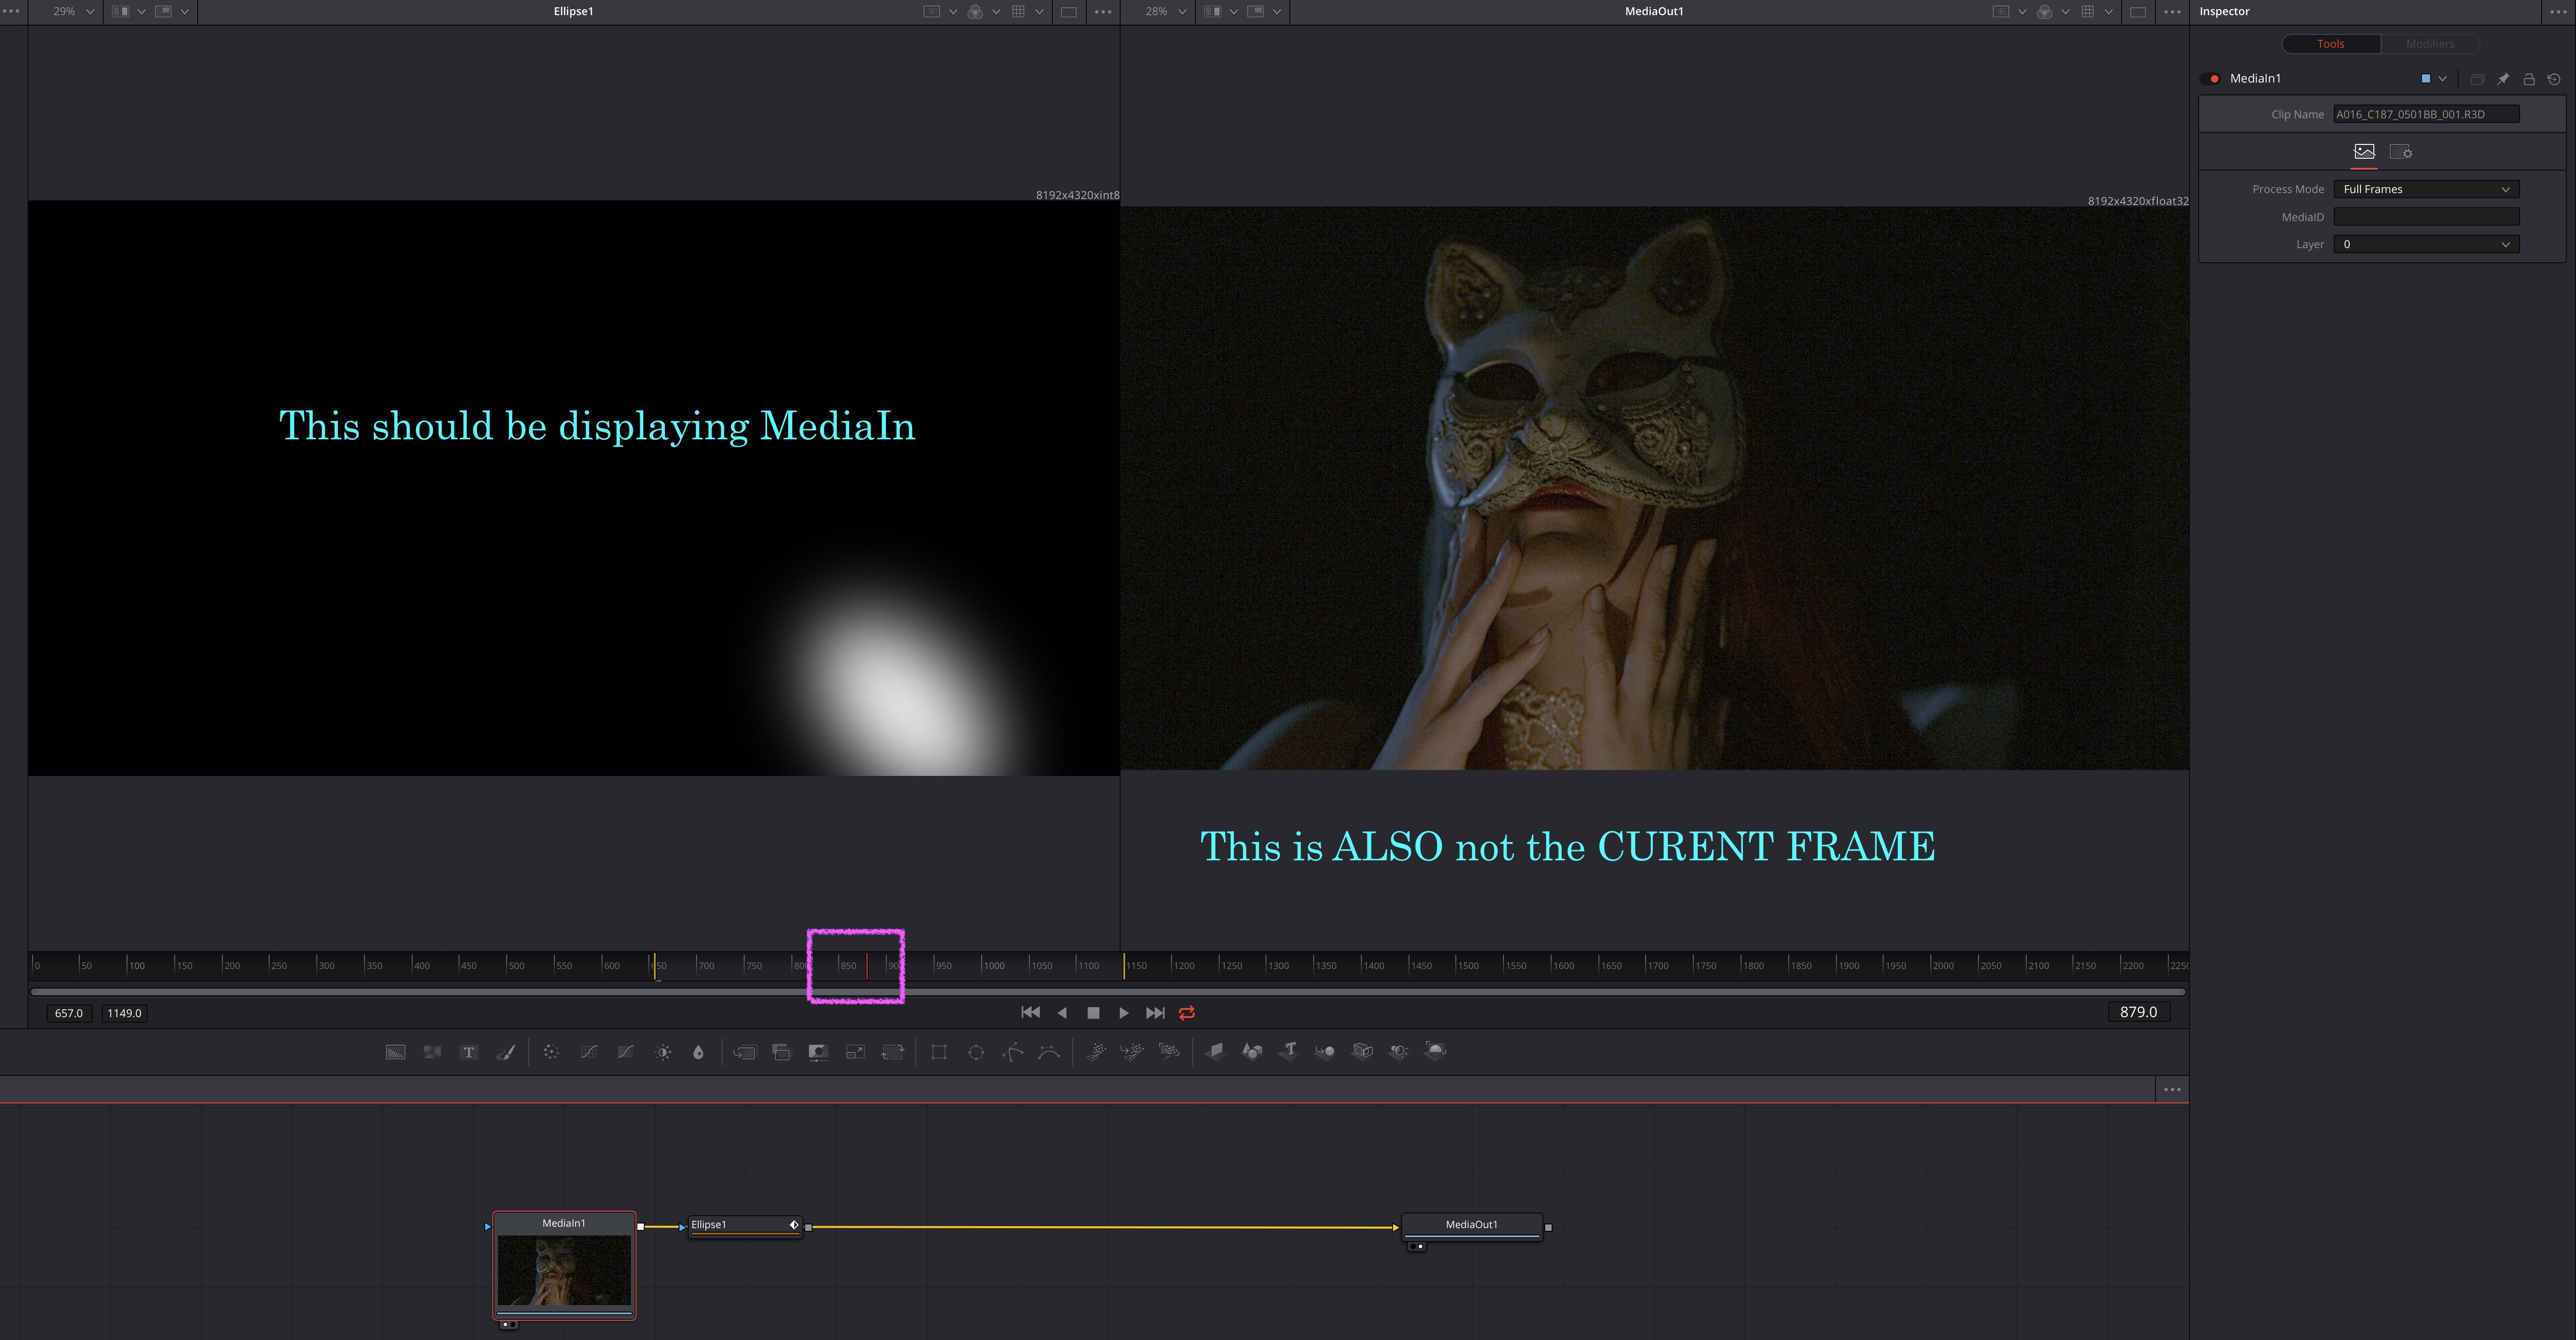Add a Background node from toolbar

(x=396, y=1052)
